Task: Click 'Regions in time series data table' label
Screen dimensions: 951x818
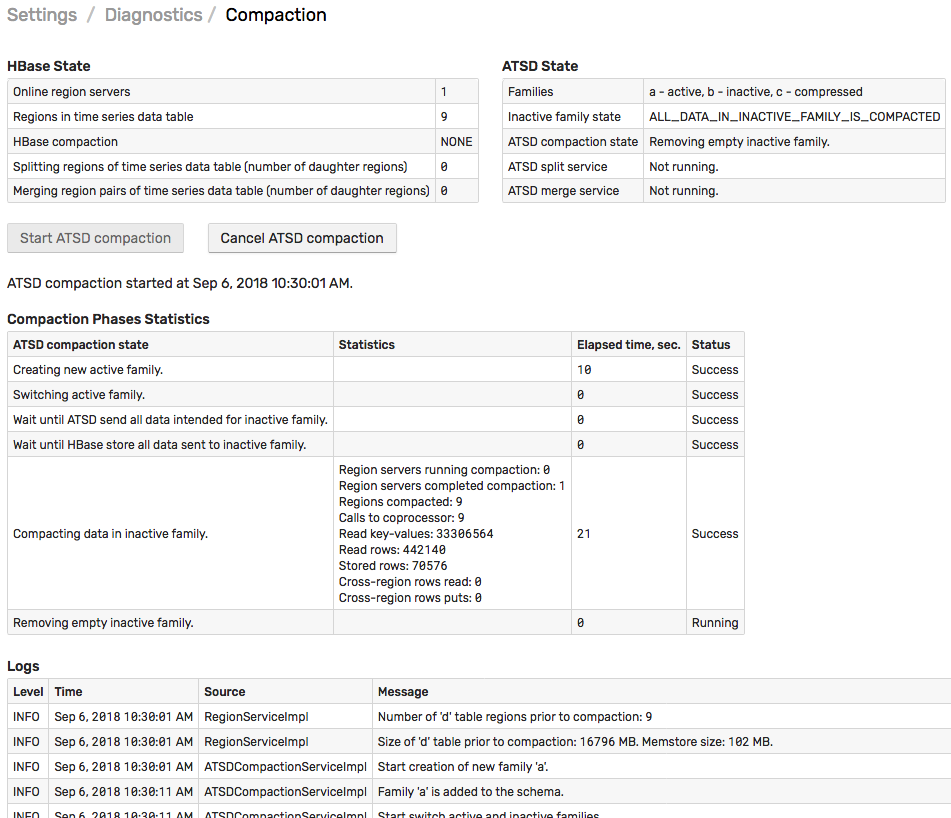Action: tap(103, 116)
